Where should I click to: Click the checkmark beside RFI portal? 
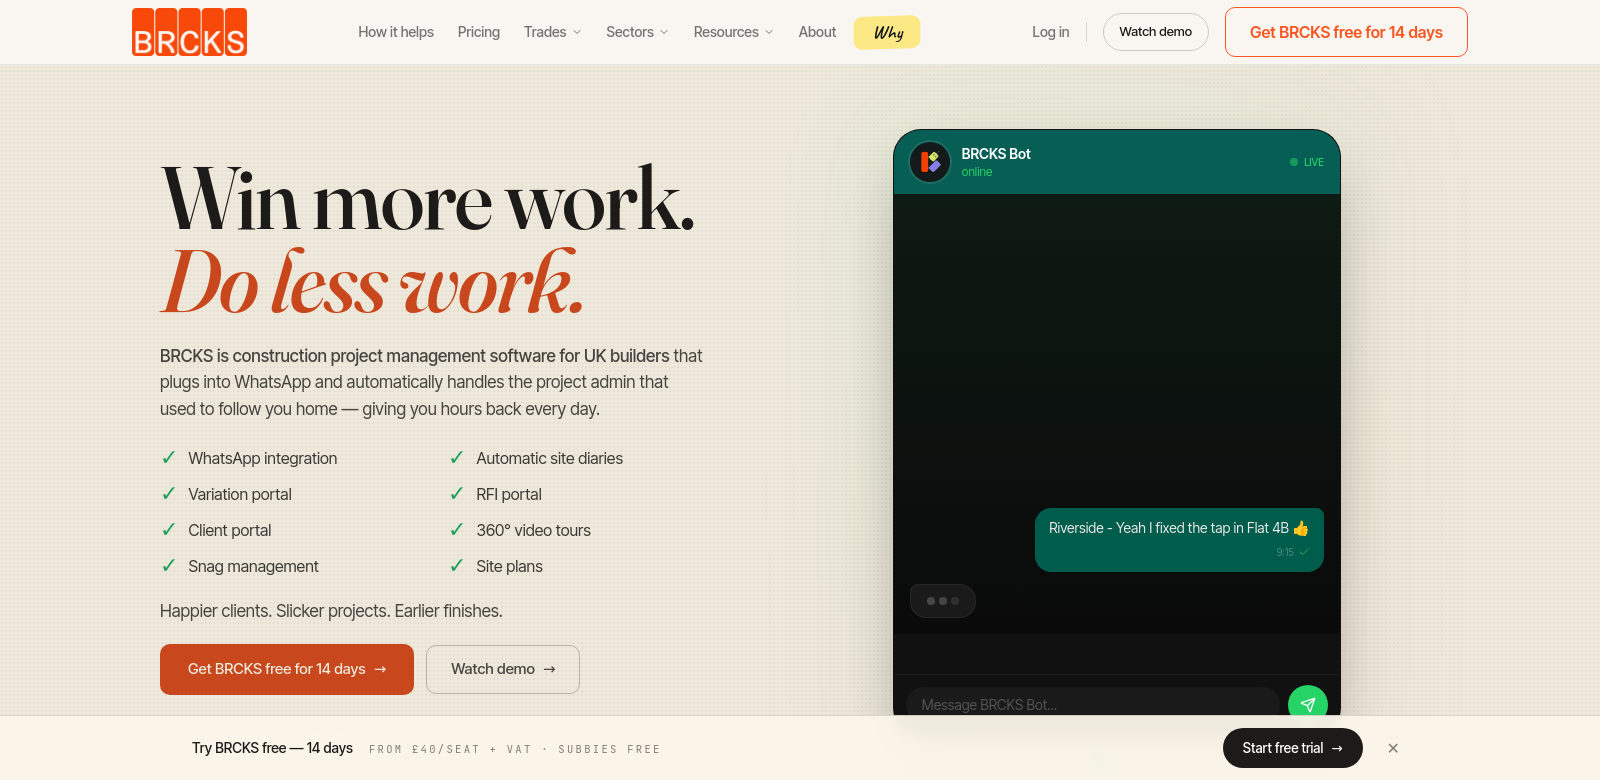[457, 493]
